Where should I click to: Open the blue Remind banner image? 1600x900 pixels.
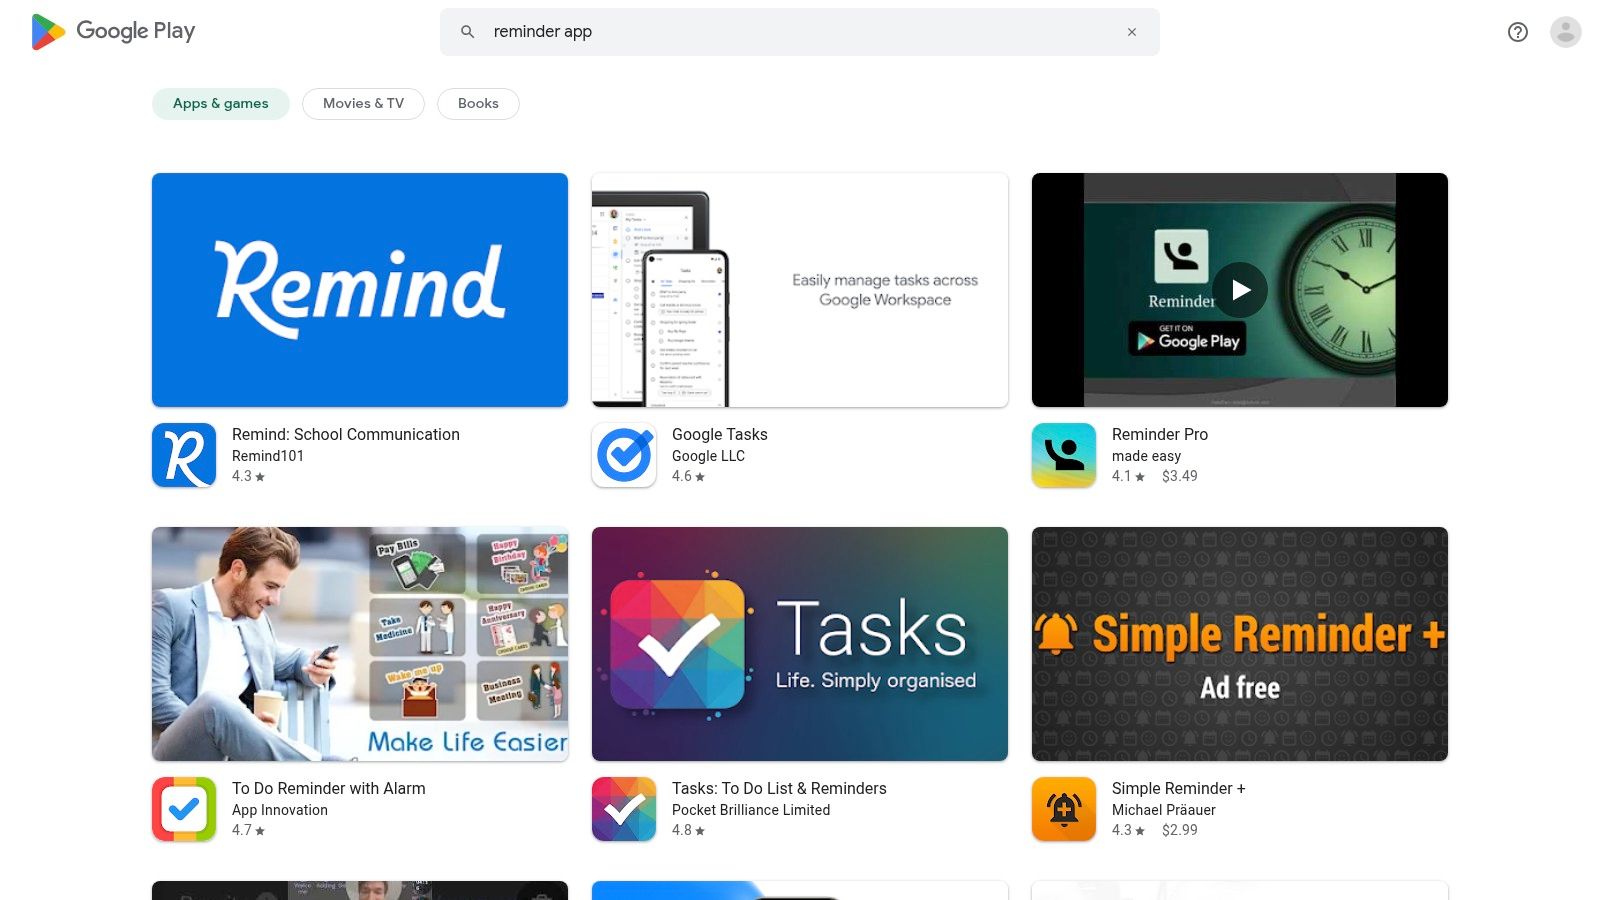[360, 290]
